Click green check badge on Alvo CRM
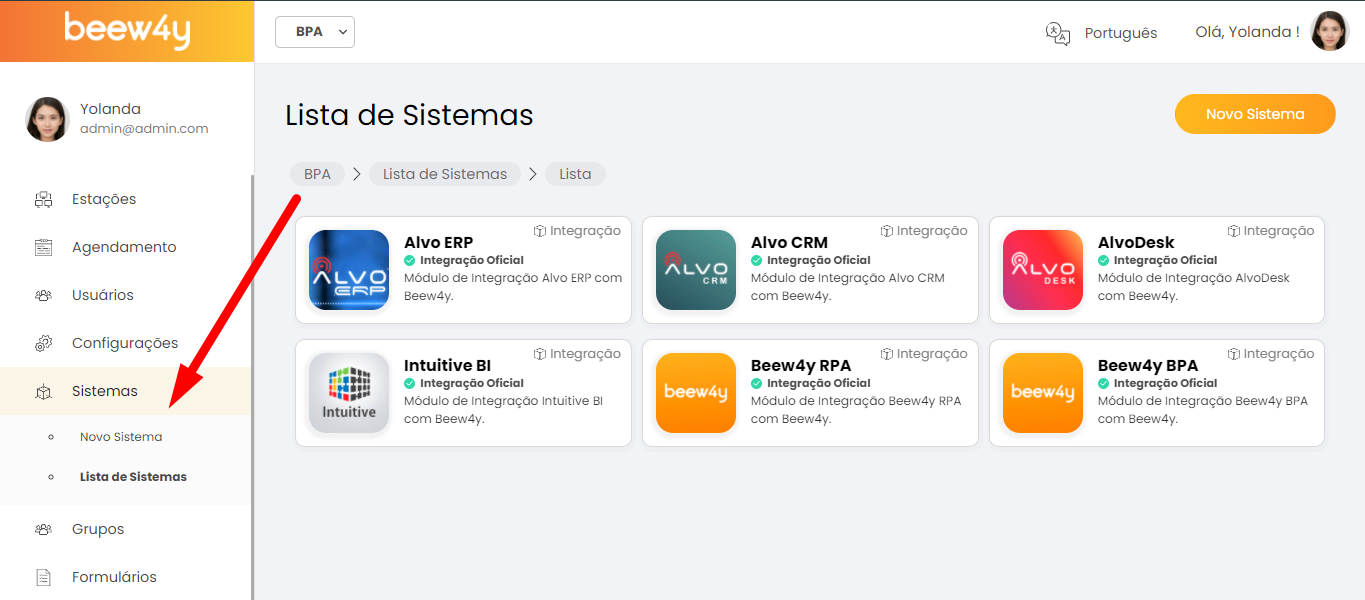This screenshot has height=600, width=1365. tap(756, 260)
